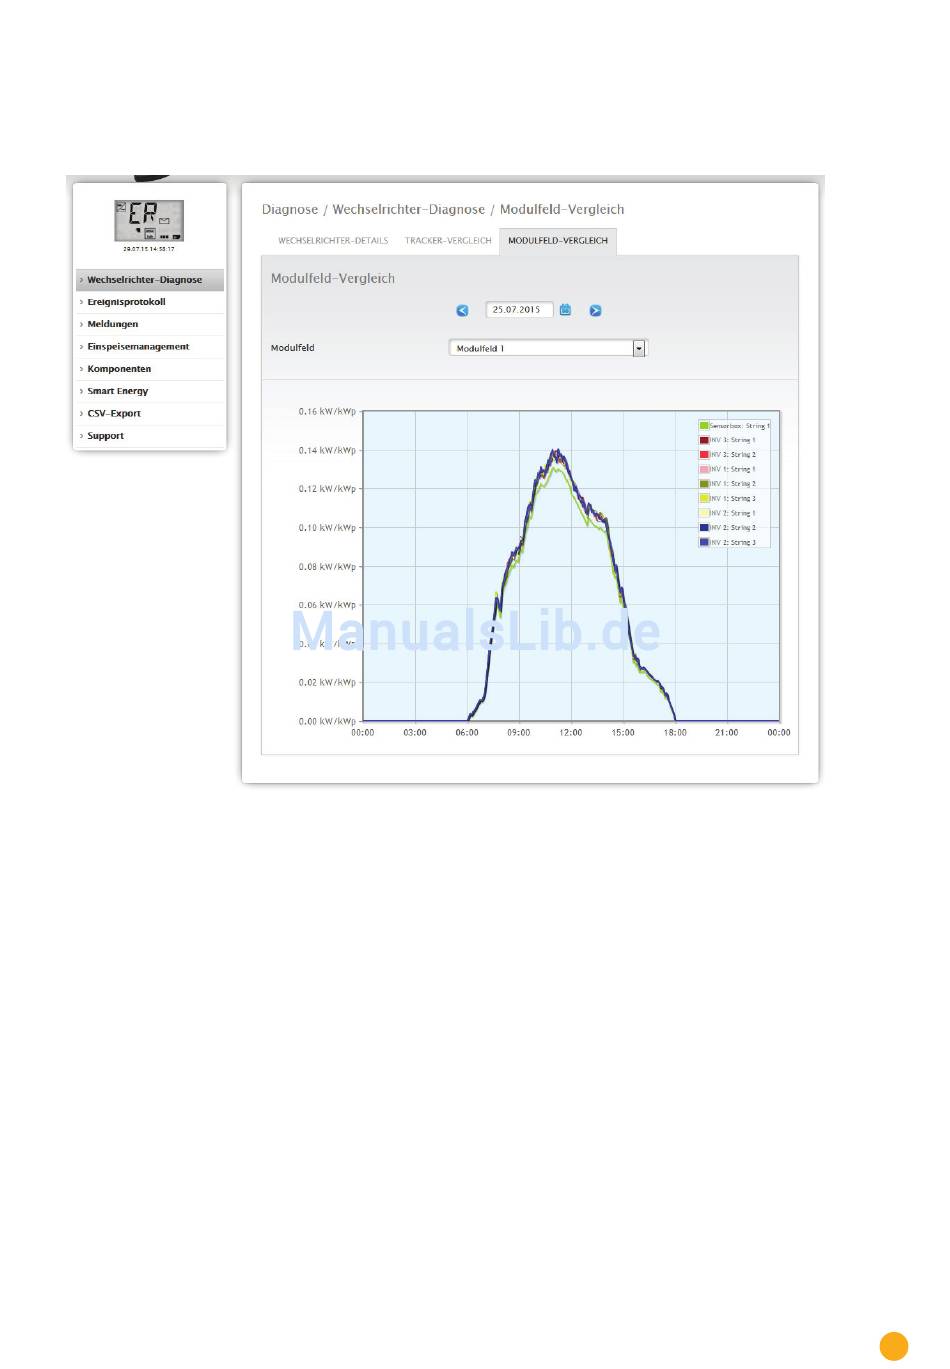Viewport: 950px width, 1369px height.
Task: Open Meldungen in sidebar
Action: pos(150,324)
